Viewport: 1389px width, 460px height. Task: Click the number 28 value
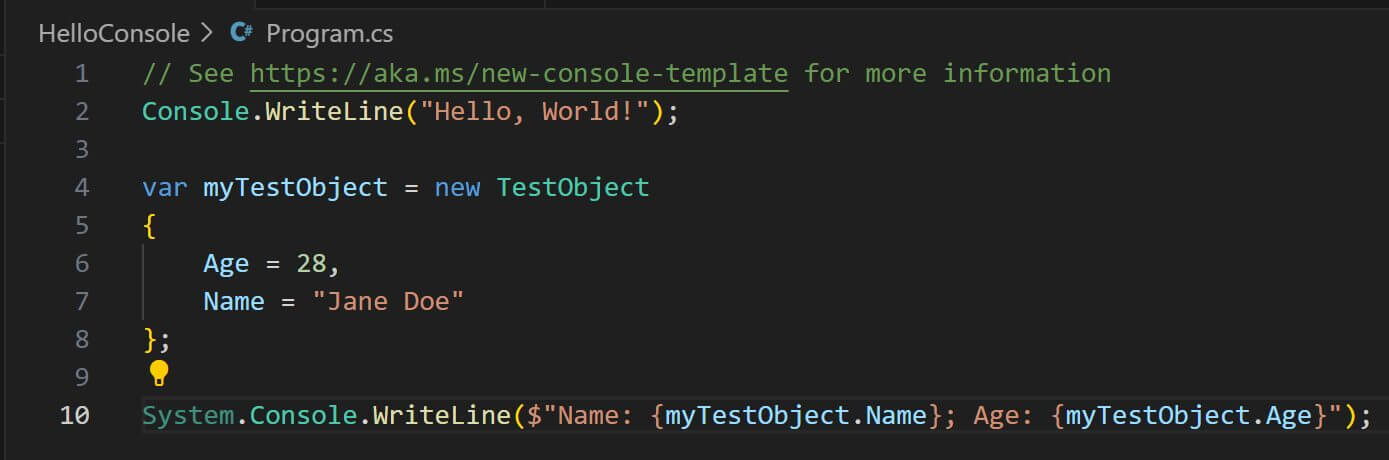311,263
